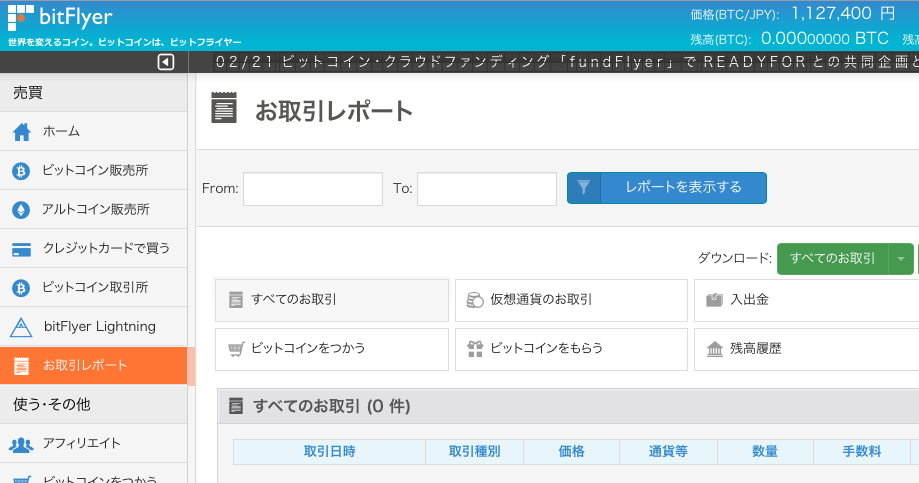Click the BTC/JPY price 1,127,400 円

tap(843, 13)
